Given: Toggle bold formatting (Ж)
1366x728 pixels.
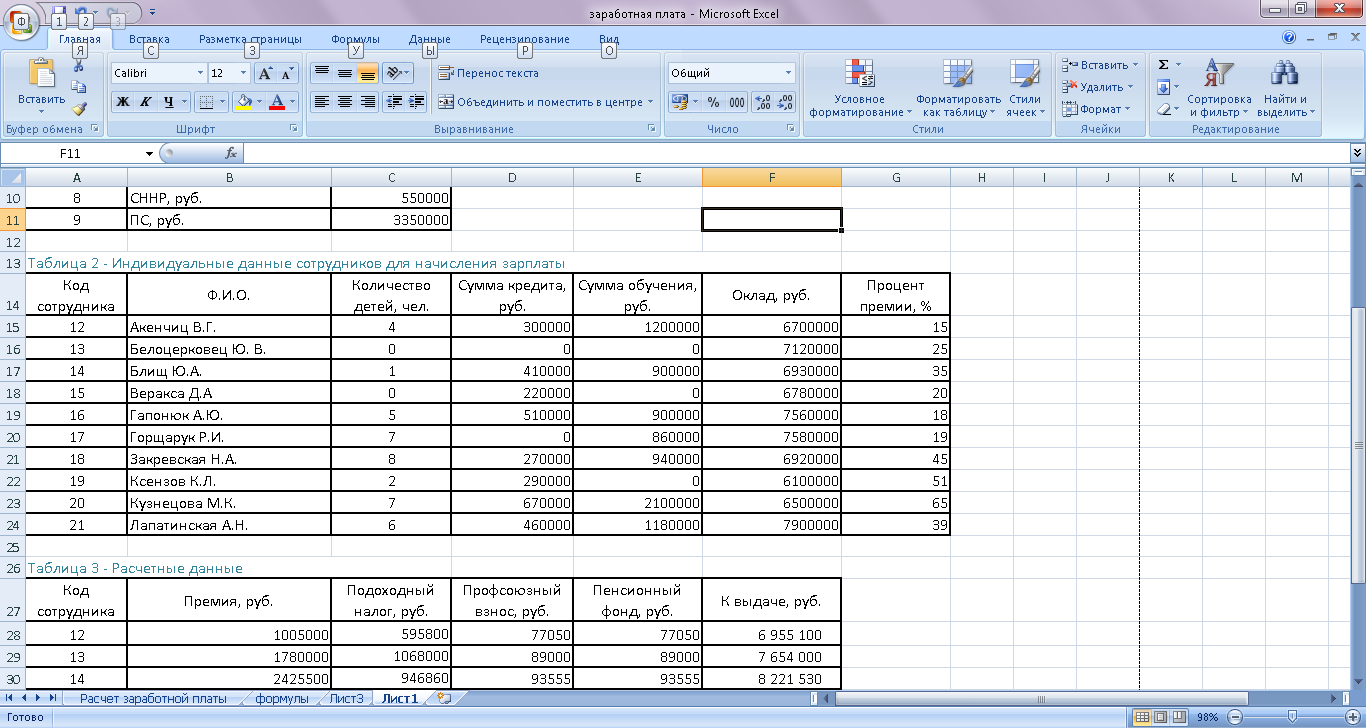Looking at the screenshot, I should [122, 102].
